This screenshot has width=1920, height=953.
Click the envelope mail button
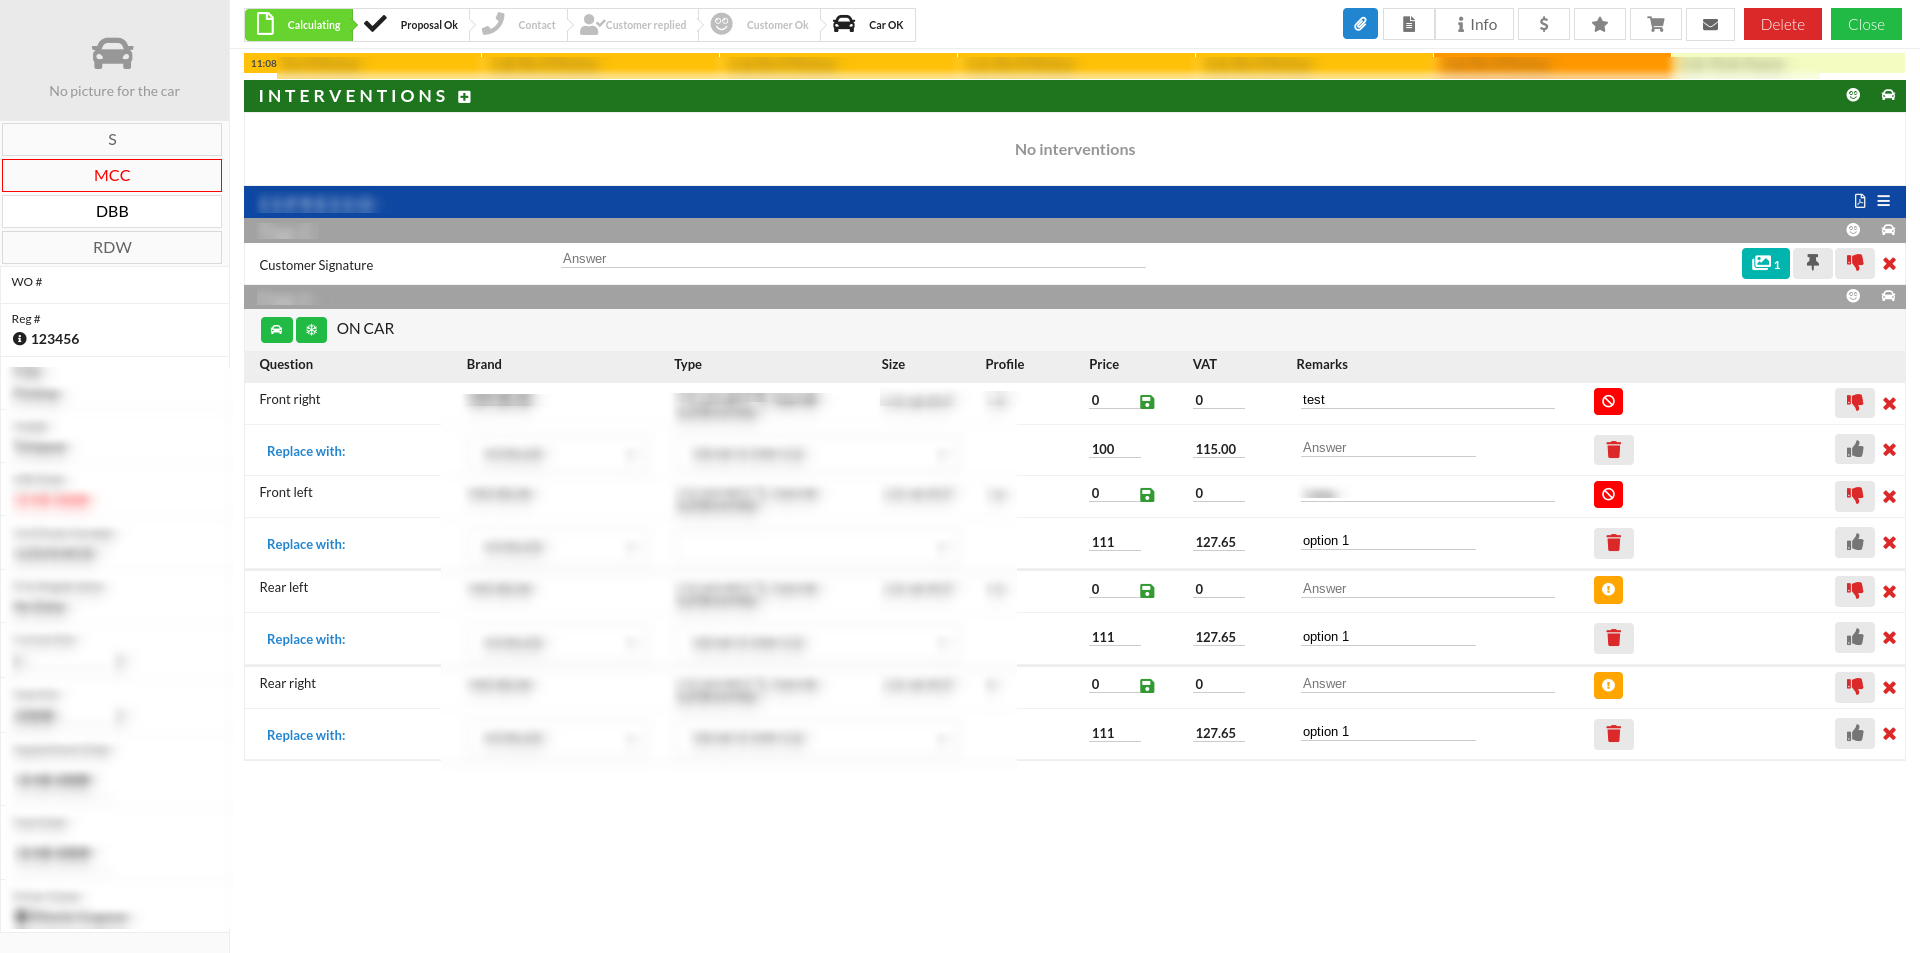point(1711,24)
